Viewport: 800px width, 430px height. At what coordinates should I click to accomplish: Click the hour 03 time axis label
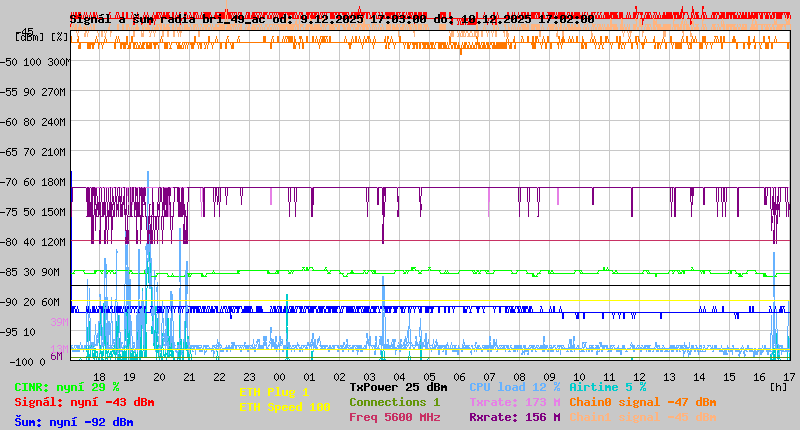[x=369, y=377]
